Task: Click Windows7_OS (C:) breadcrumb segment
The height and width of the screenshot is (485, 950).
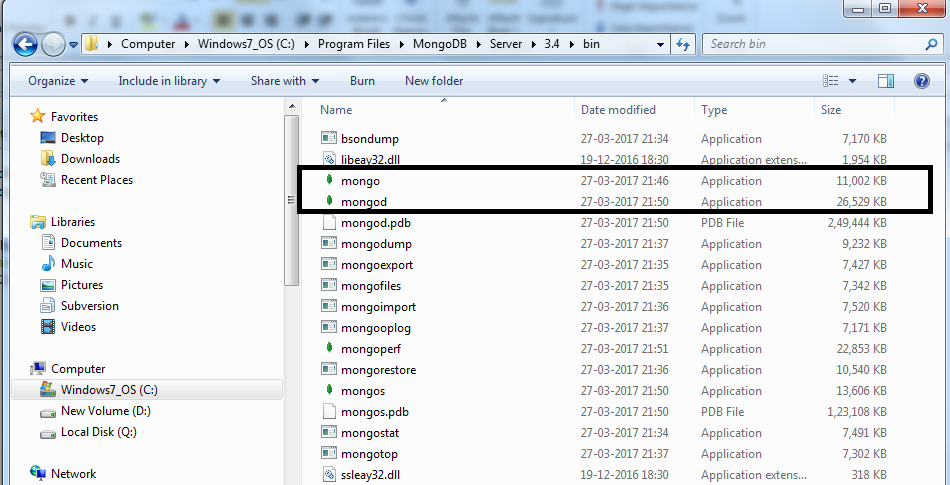Action: pos(246,44)
